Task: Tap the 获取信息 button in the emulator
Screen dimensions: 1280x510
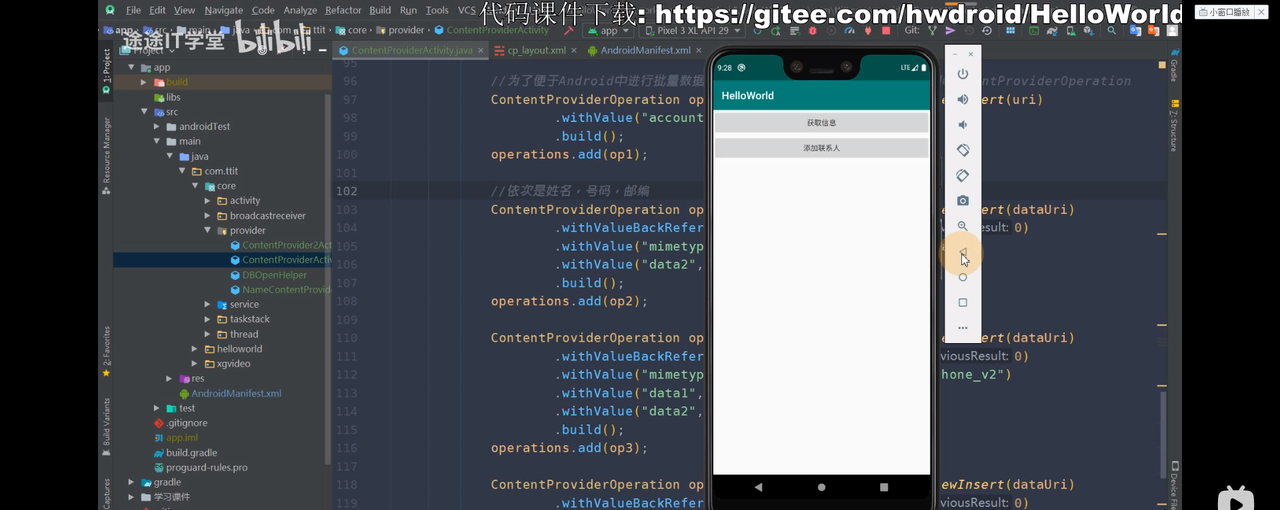Action: pyautogui.click(x=821, y=123)
